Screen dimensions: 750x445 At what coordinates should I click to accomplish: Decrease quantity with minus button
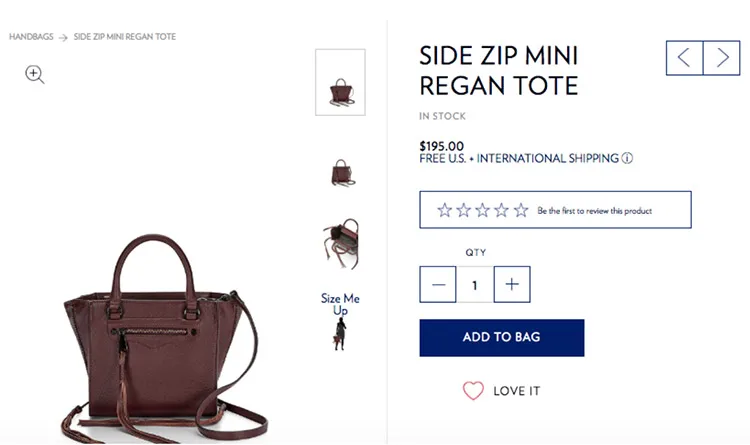click(x=438, y=285)
